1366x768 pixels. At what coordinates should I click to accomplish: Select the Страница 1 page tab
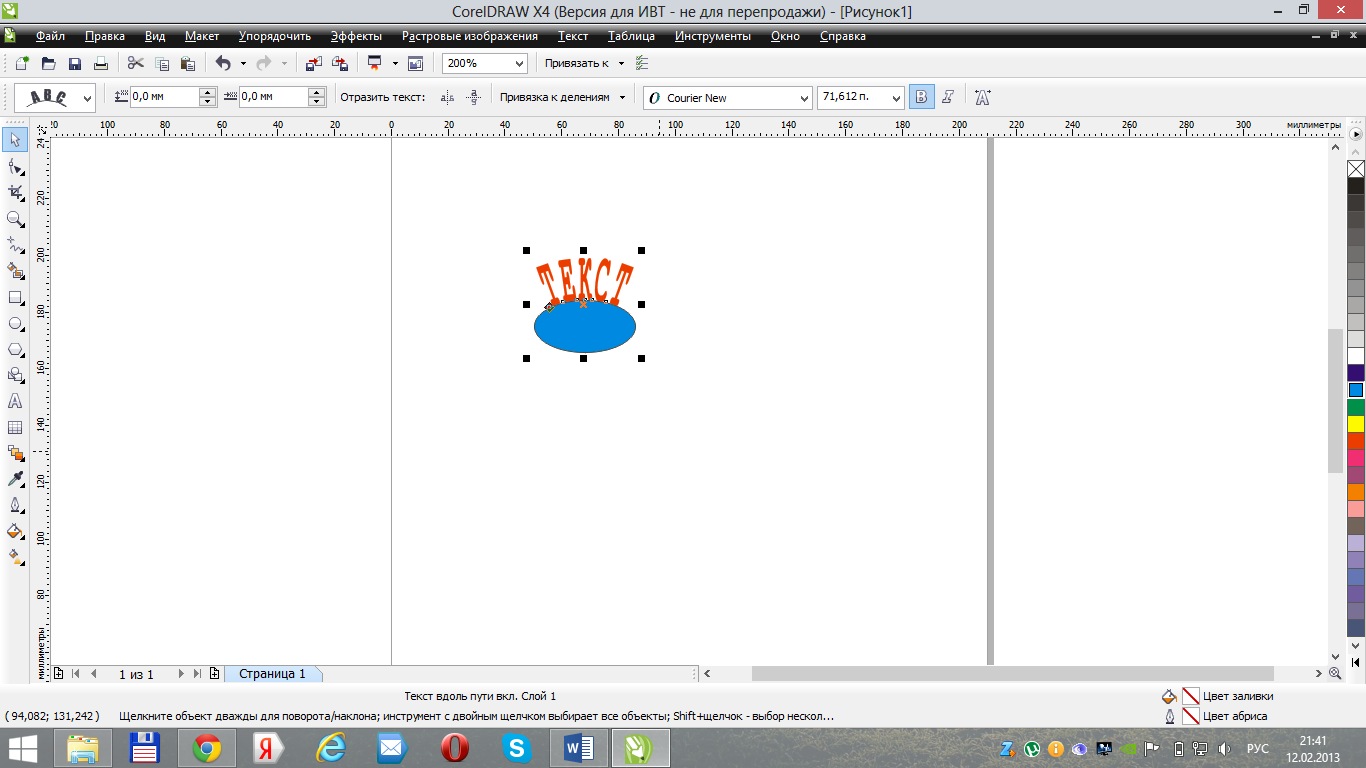272,674
